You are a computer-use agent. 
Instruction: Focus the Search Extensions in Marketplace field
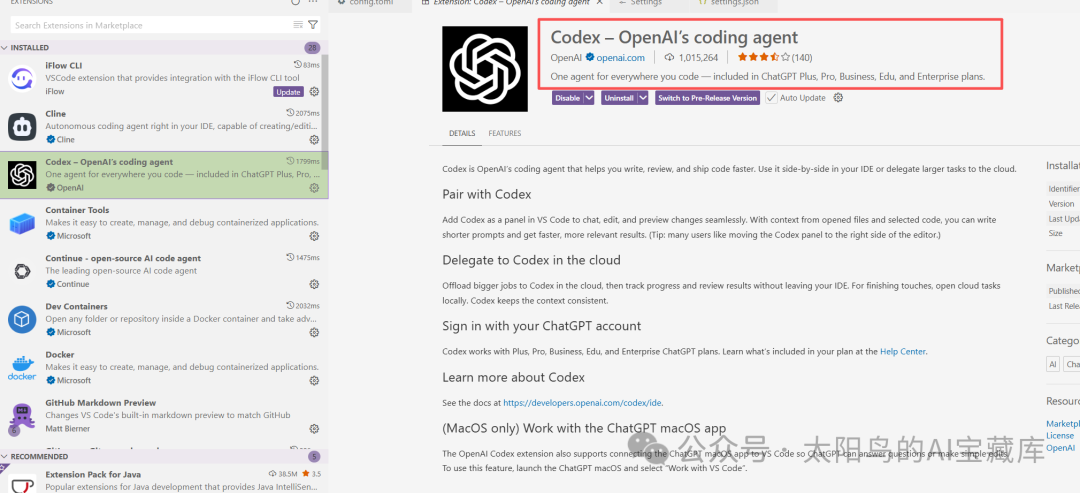coord(152,25)
